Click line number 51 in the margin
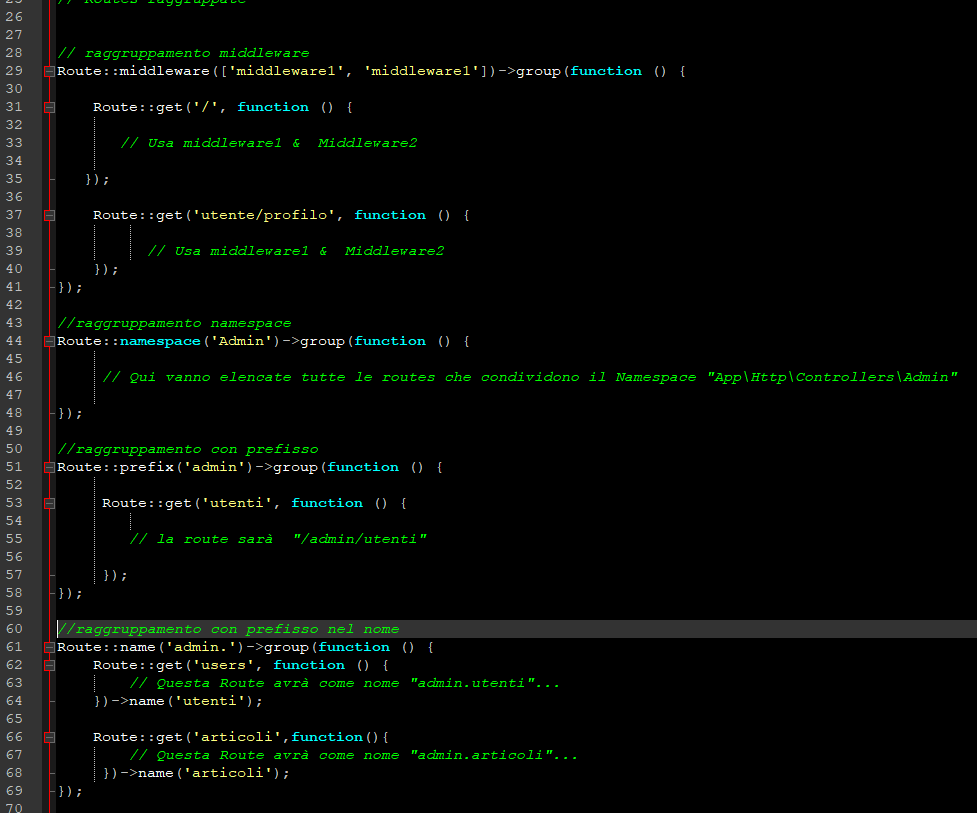977x813 pixels. coord(14,467)
